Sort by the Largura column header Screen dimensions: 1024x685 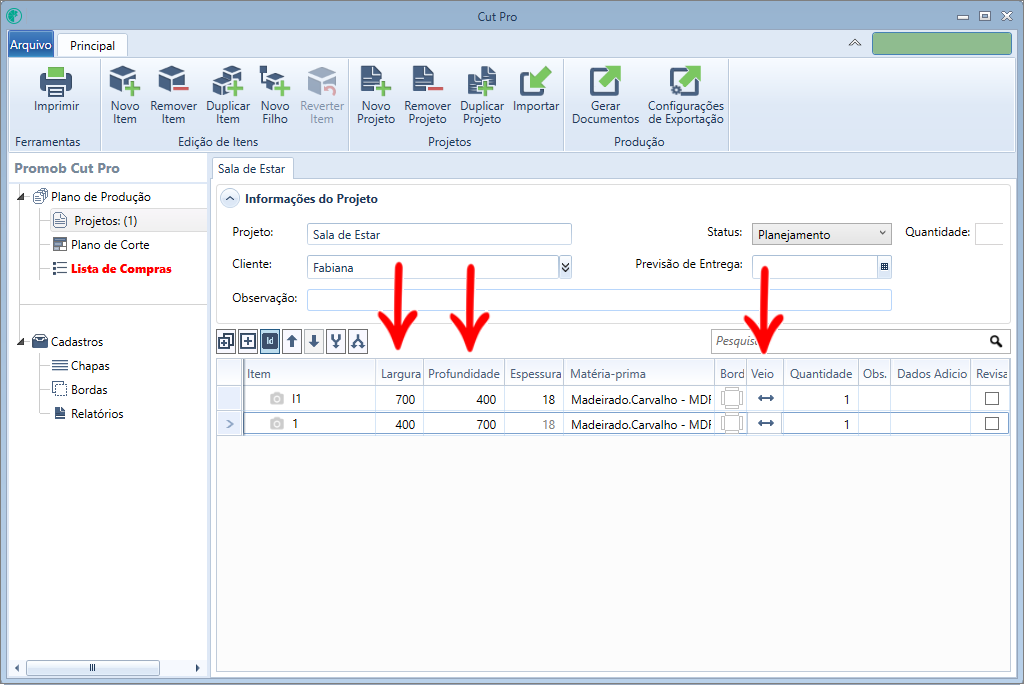[400, 374]
